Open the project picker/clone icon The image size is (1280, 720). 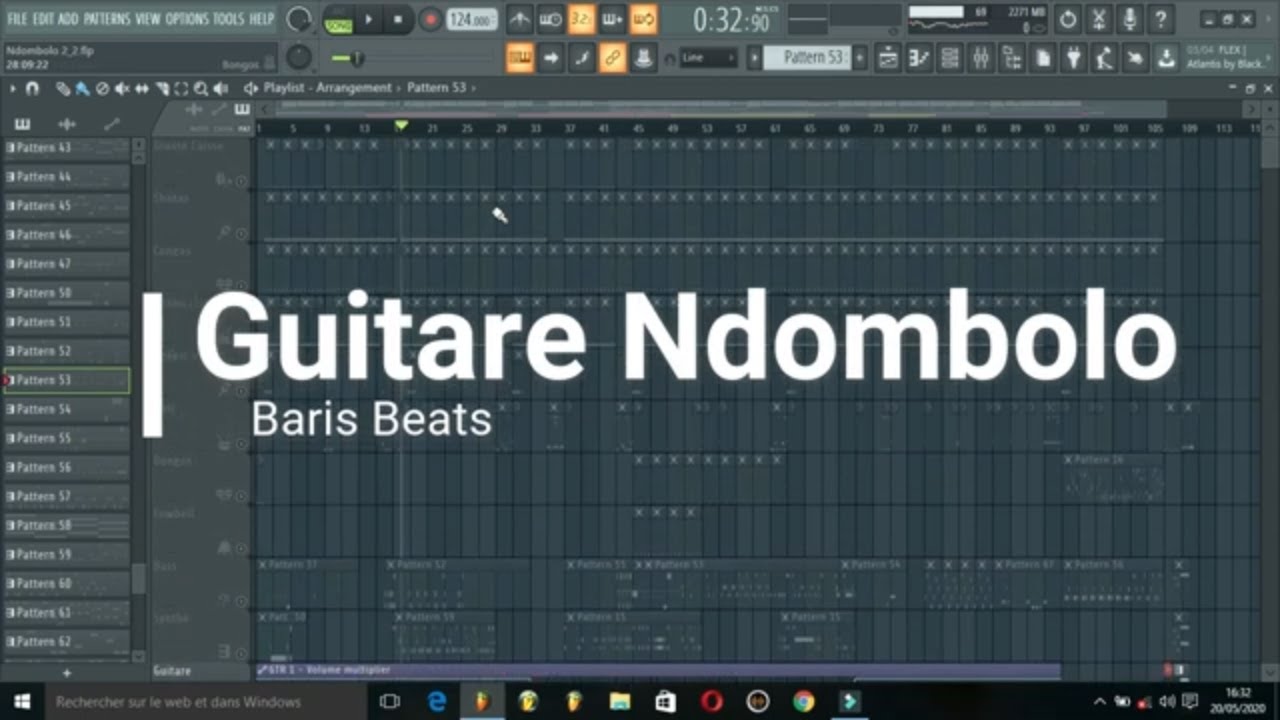pyautogui.click(x=1043, y=58)
